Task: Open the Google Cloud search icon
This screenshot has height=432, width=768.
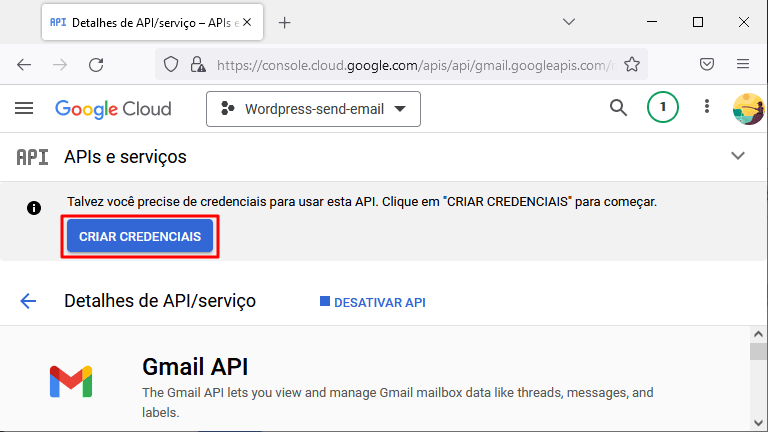Action: [x=618, y=107]
